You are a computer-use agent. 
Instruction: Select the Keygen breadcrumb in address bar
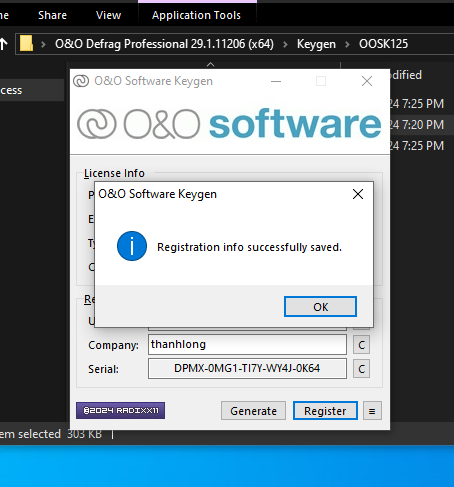(x=316, y=44)
